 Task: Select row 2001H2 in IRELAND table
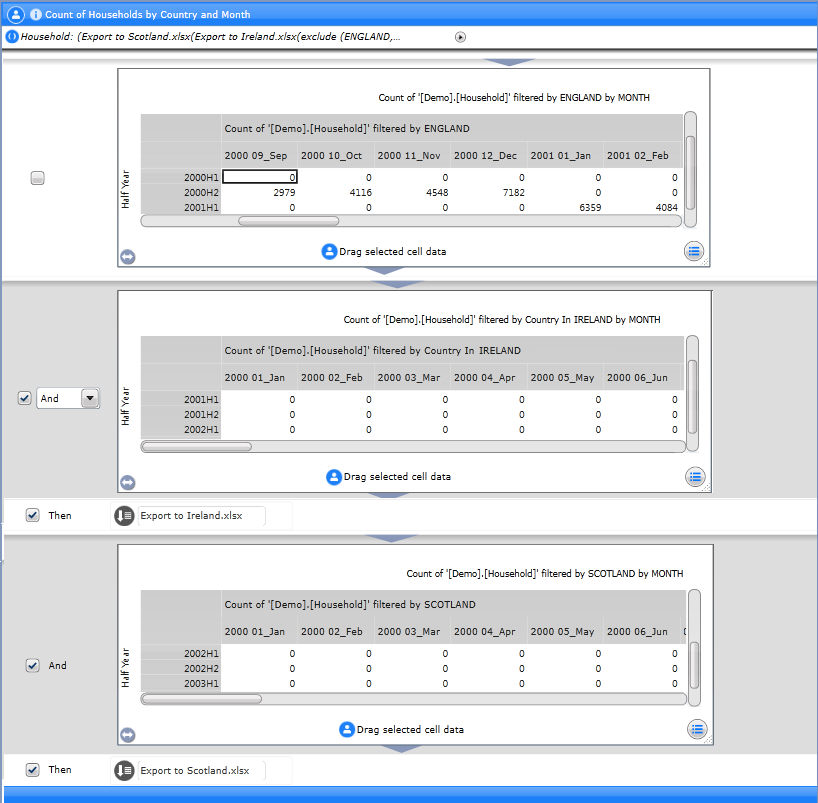coord(181,415)
